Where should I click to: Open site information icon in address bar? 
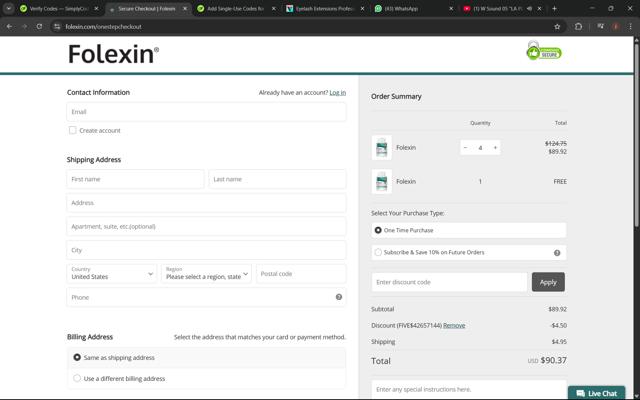coord(57,27)
